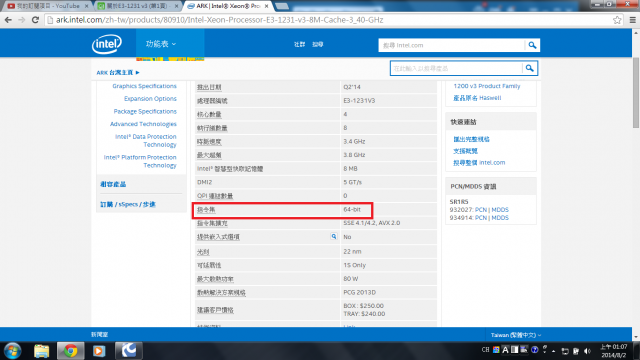This screenshot has width=640, height=360.
Task: Open crescent moon app on taskbar
Action: pos(129,351)
